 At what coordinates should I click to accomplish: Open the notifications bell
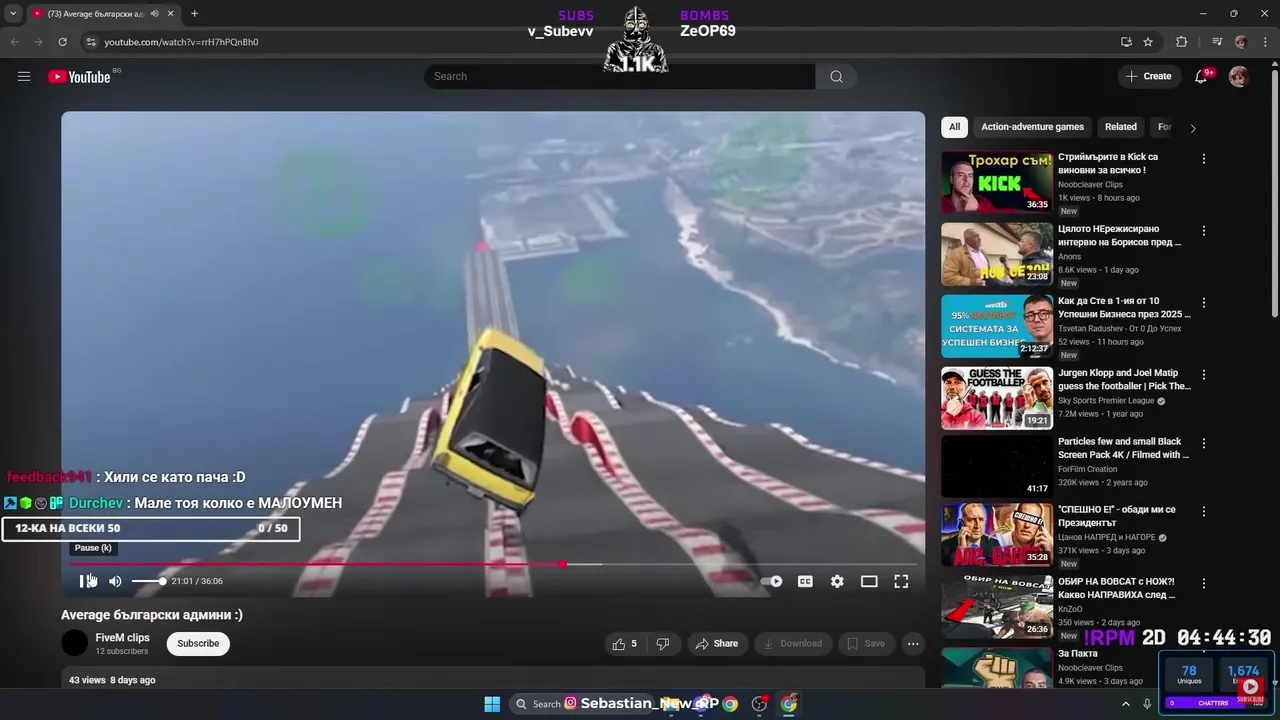[1202, 76]
